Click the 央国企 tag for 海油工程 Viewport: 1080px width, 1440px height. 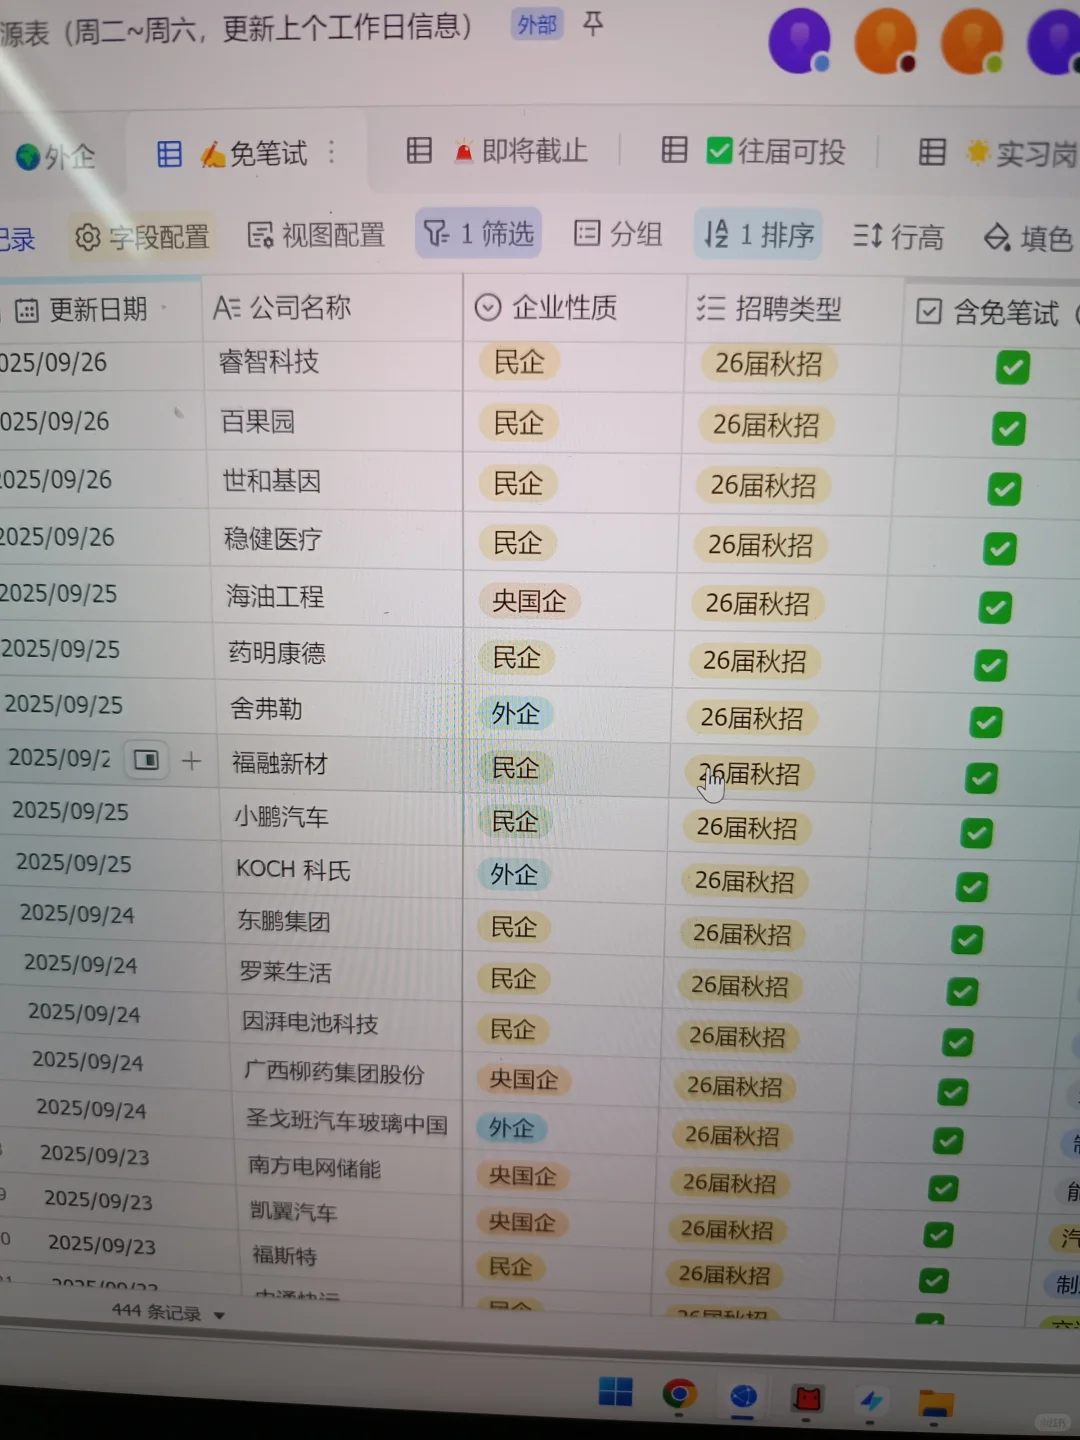pyautogui.click(x=529, y=601)
